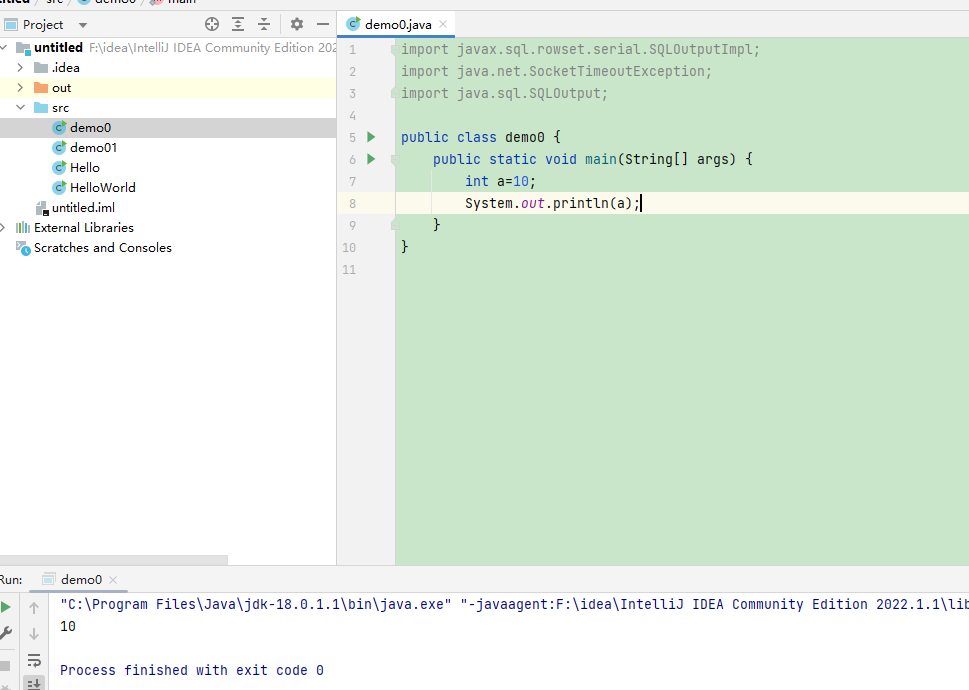
Task: Click the locate-in-project crosshair icon
Action: click(x=212, y=24)
